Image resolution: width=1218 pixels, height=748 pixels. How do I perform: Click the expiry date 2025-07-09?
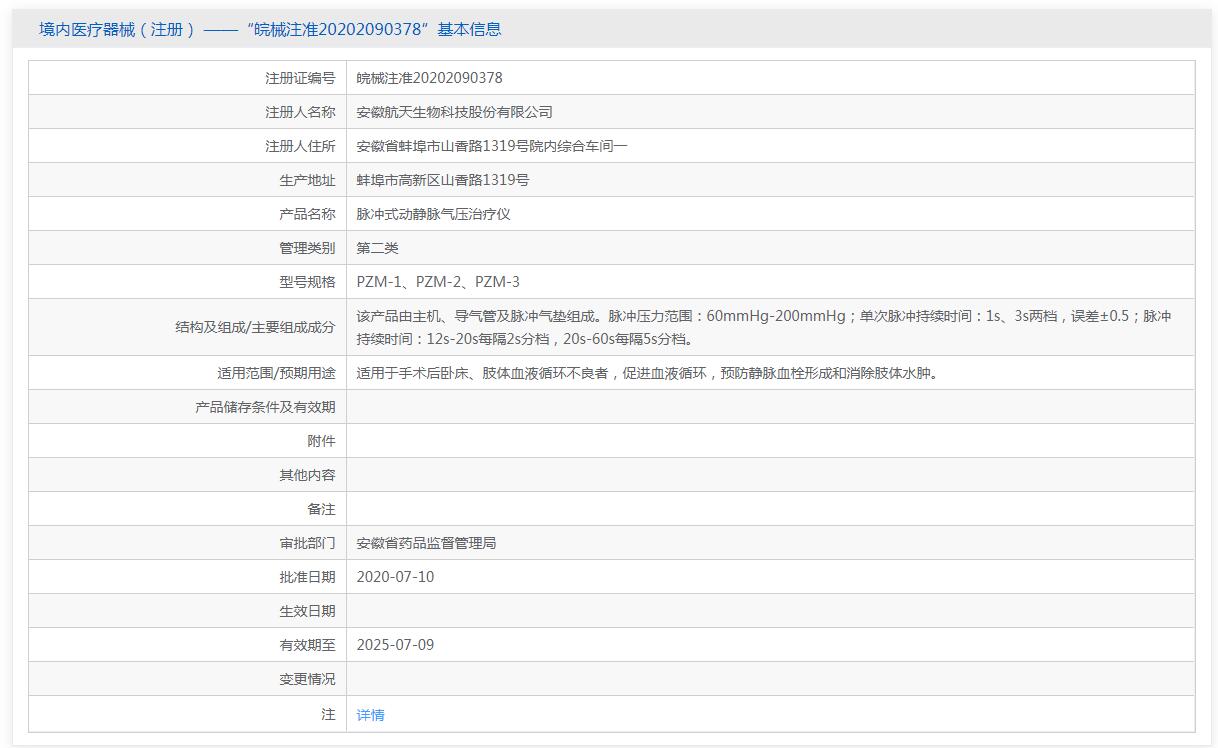coord(395,645)
